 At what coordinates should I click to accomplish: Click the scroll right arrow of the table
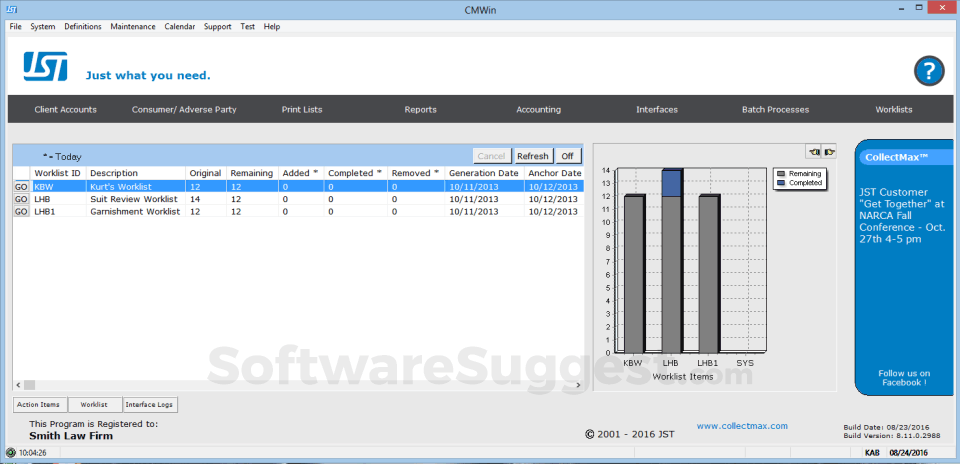[577, 385]
